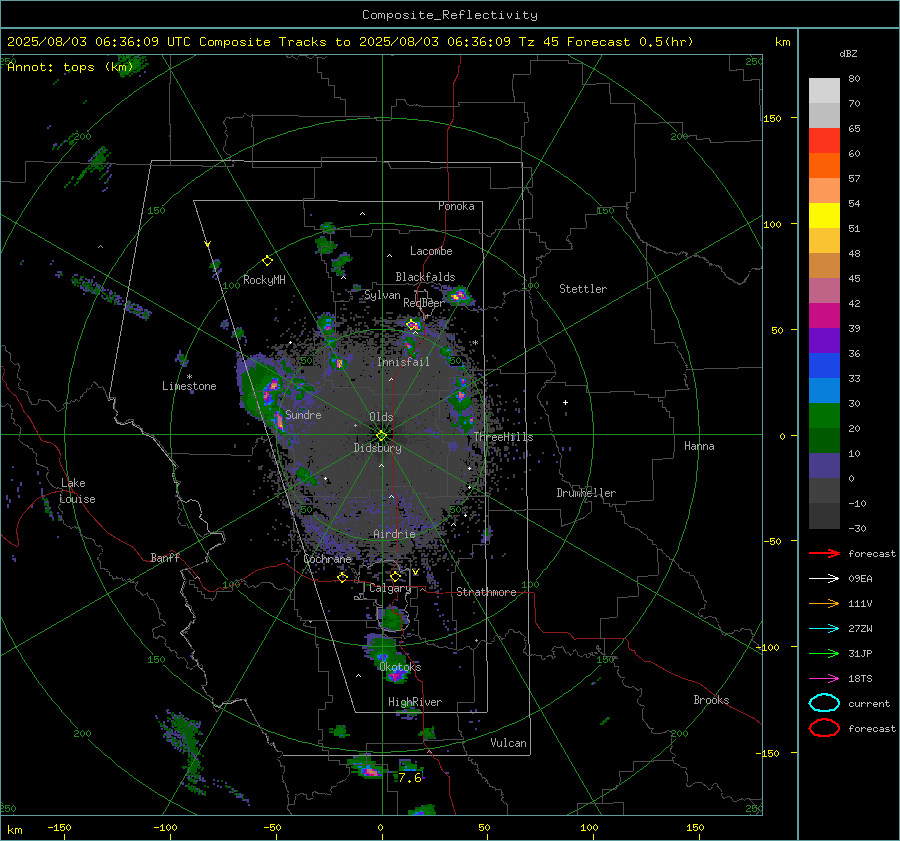Pick the 54 dBZ yellow swatch
This screenshot has height=841, width=900.
pos(824,215)
